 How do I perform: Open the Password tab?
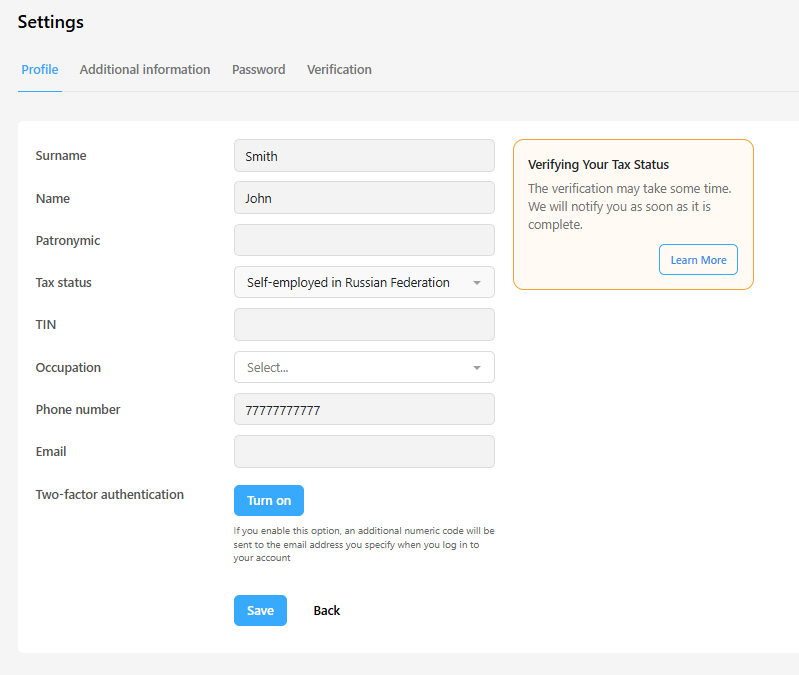coord(258,70)
